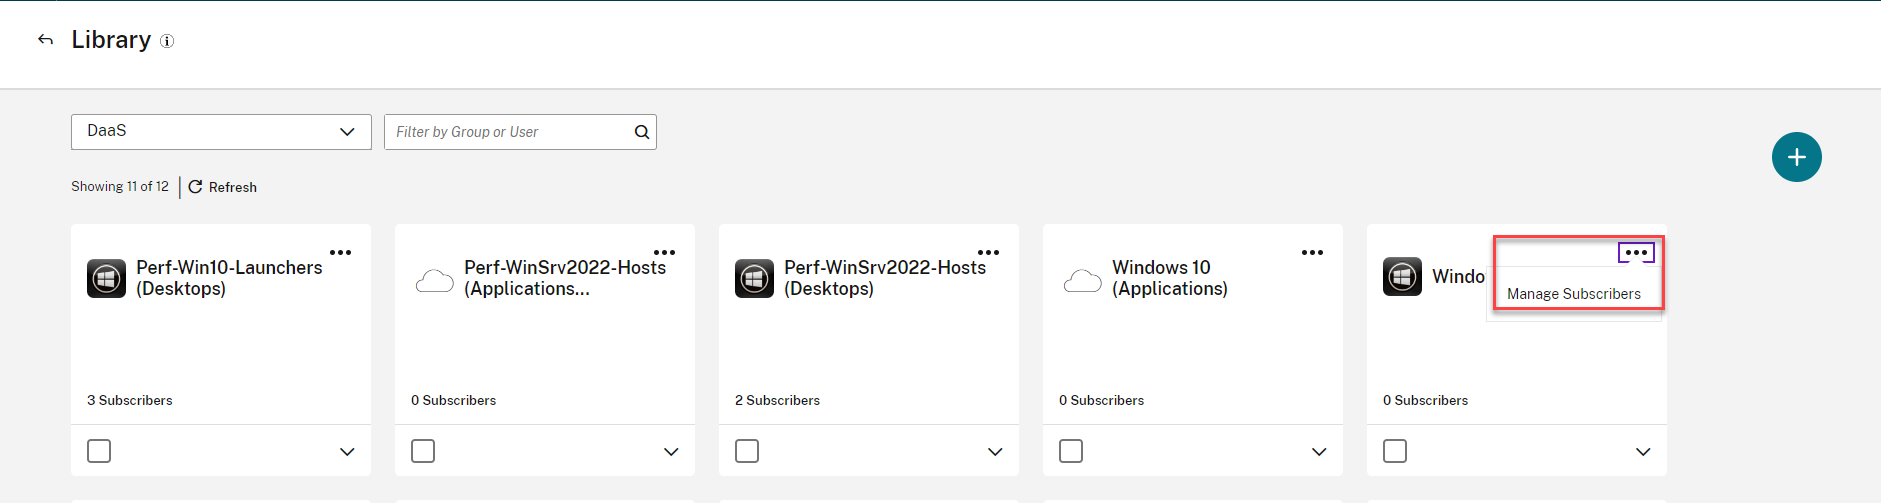
Task: Choose Manage Subscribers from the menu
Action: 1573,294
